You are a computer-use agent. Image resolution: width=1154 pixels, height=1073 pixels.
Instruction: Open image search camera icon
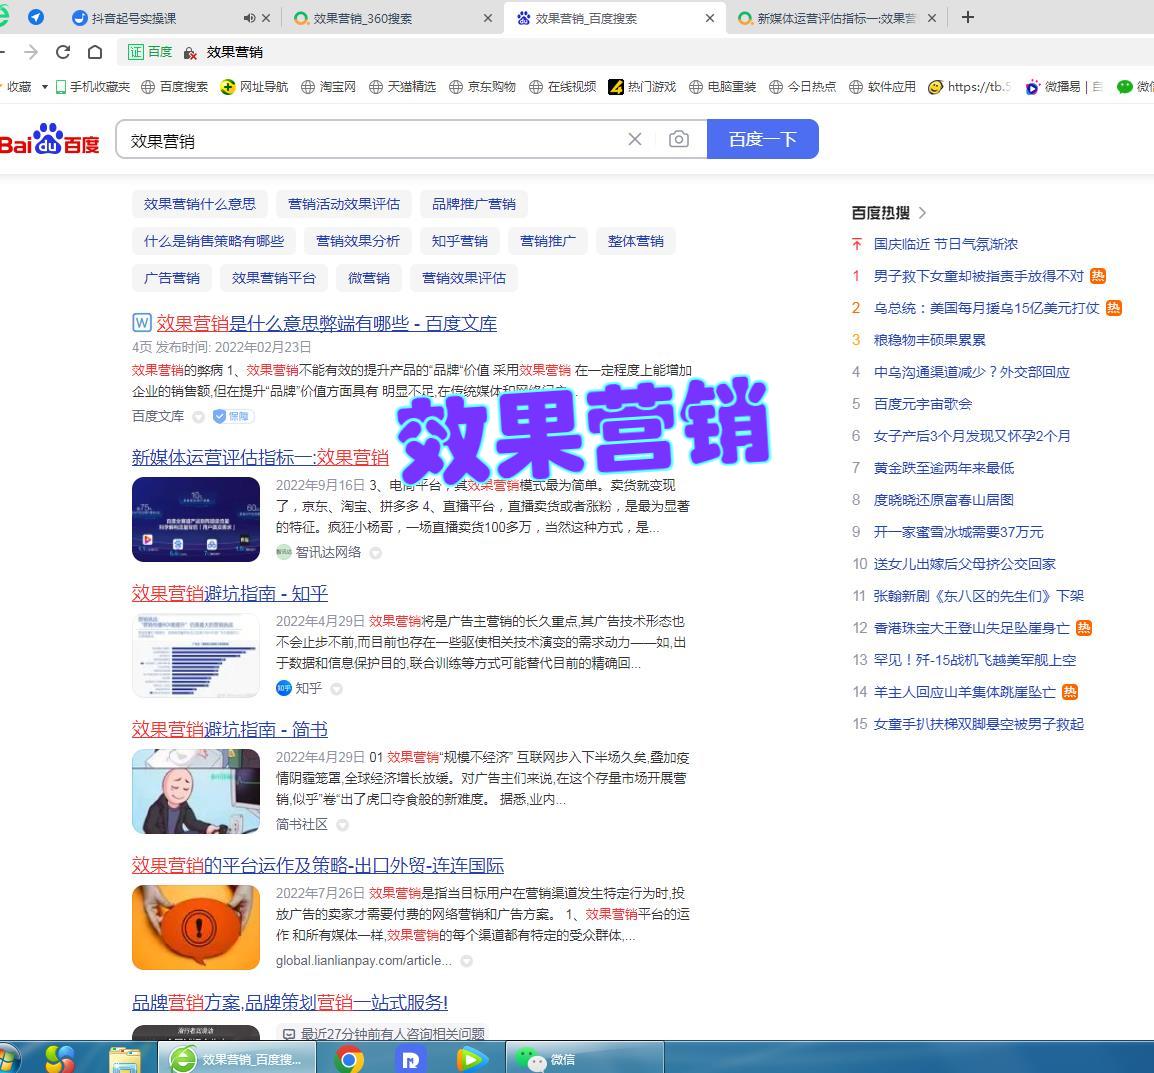(679, 139)
